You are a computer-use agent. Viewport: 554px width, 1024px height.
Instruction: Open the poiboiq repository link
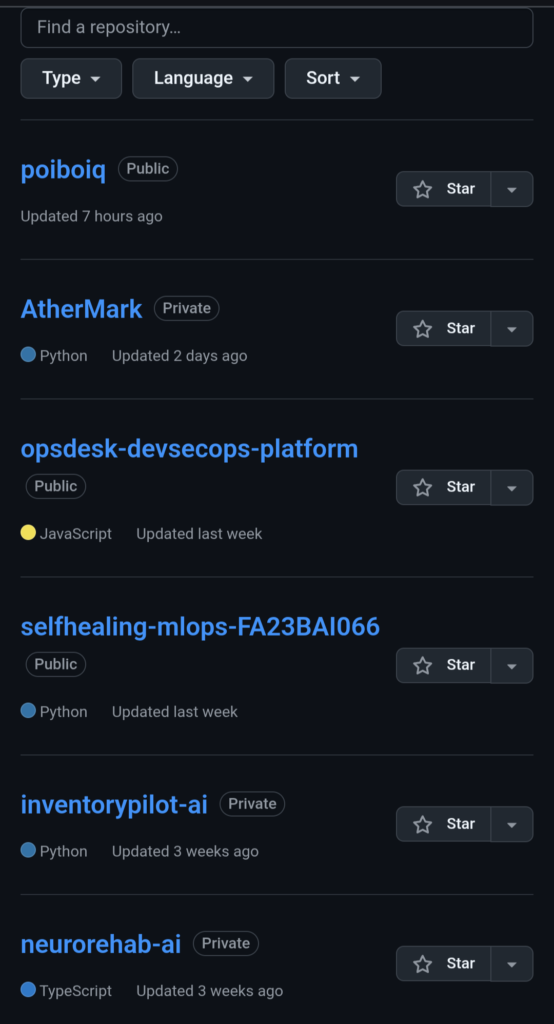pyautogui.click(x=63, y=170)
